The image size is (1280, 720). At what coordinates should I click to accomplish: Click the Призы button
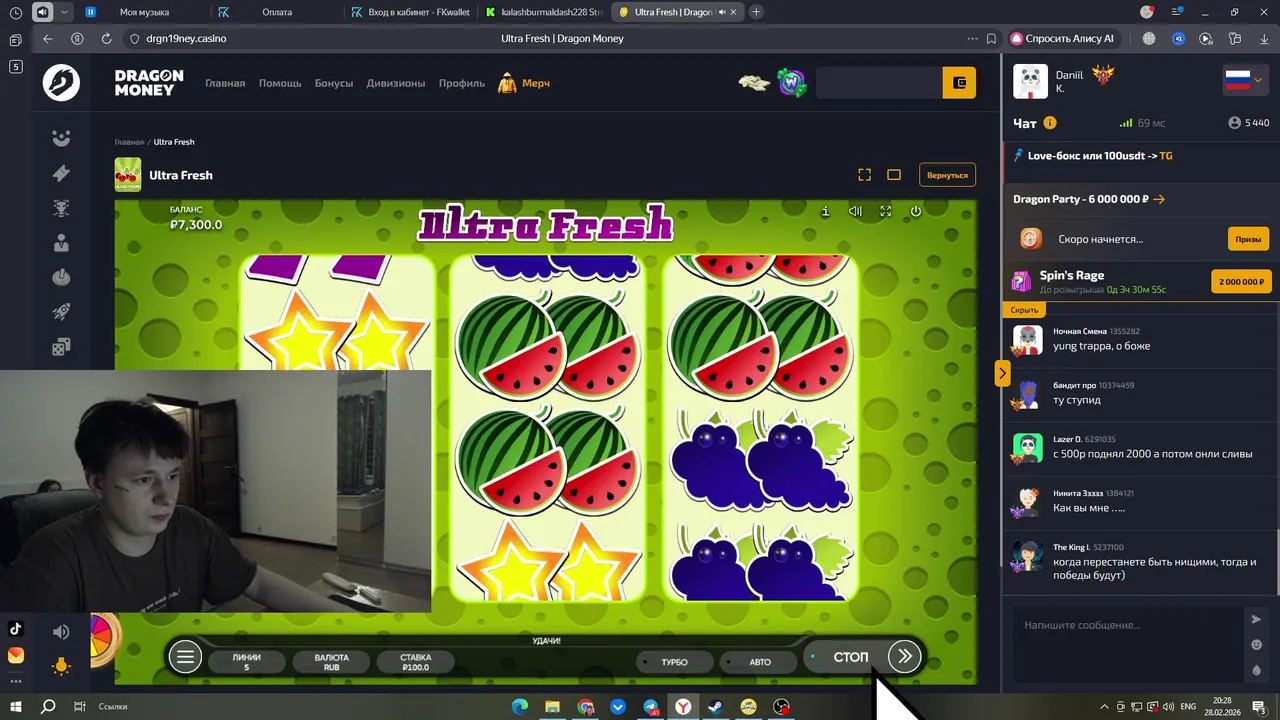click(x=1248, y=239)
